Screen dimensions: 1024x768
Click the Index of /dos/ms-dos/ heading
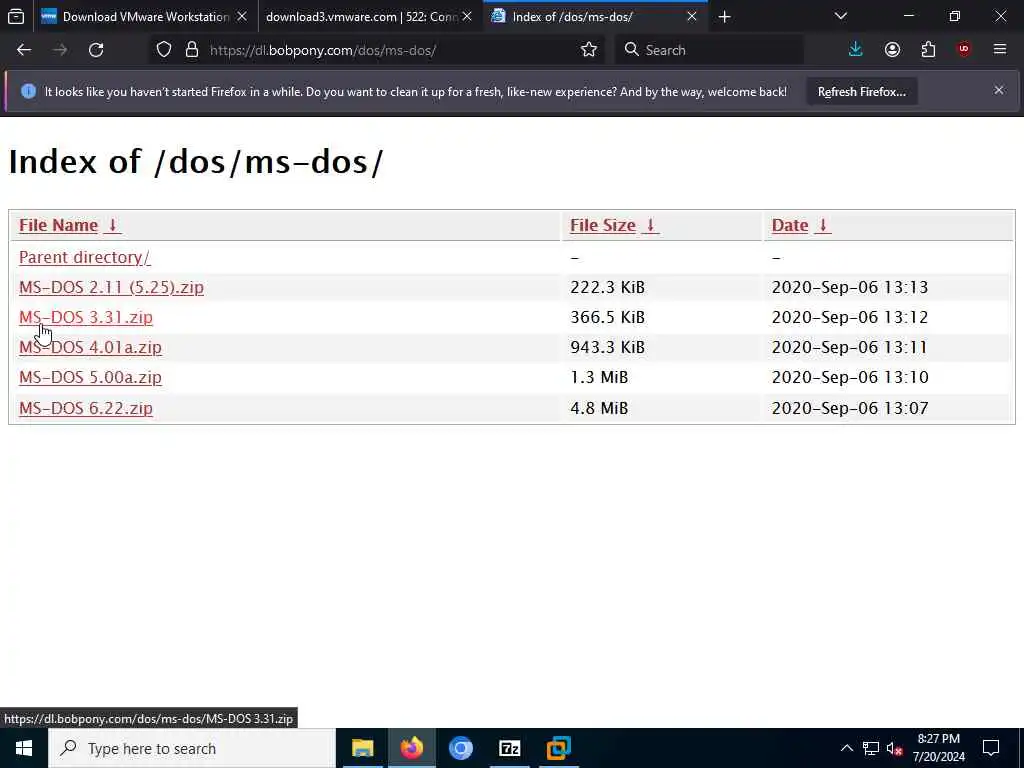coord(195,161)
